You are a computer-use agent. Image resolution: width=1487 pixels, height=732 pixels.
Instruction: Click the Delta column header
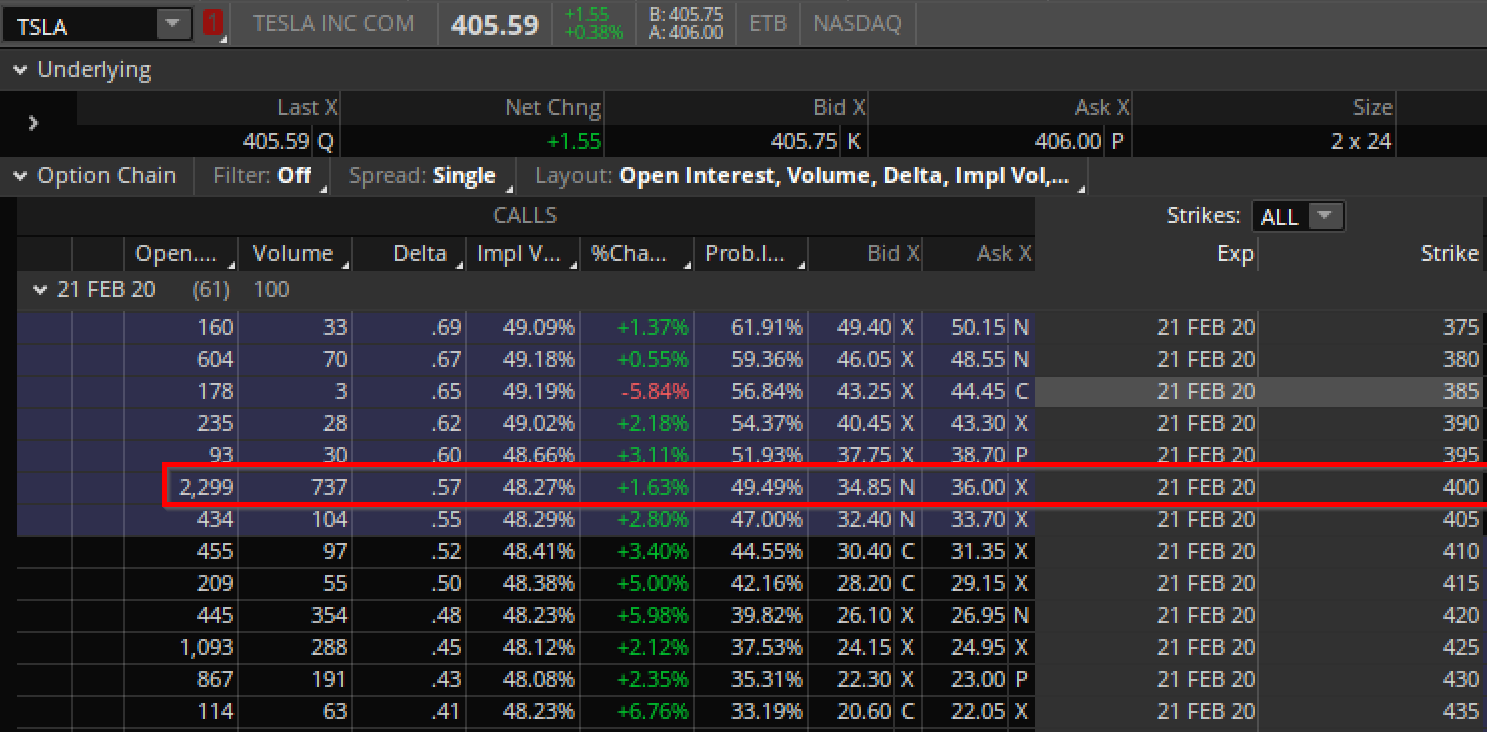[409, 254]
